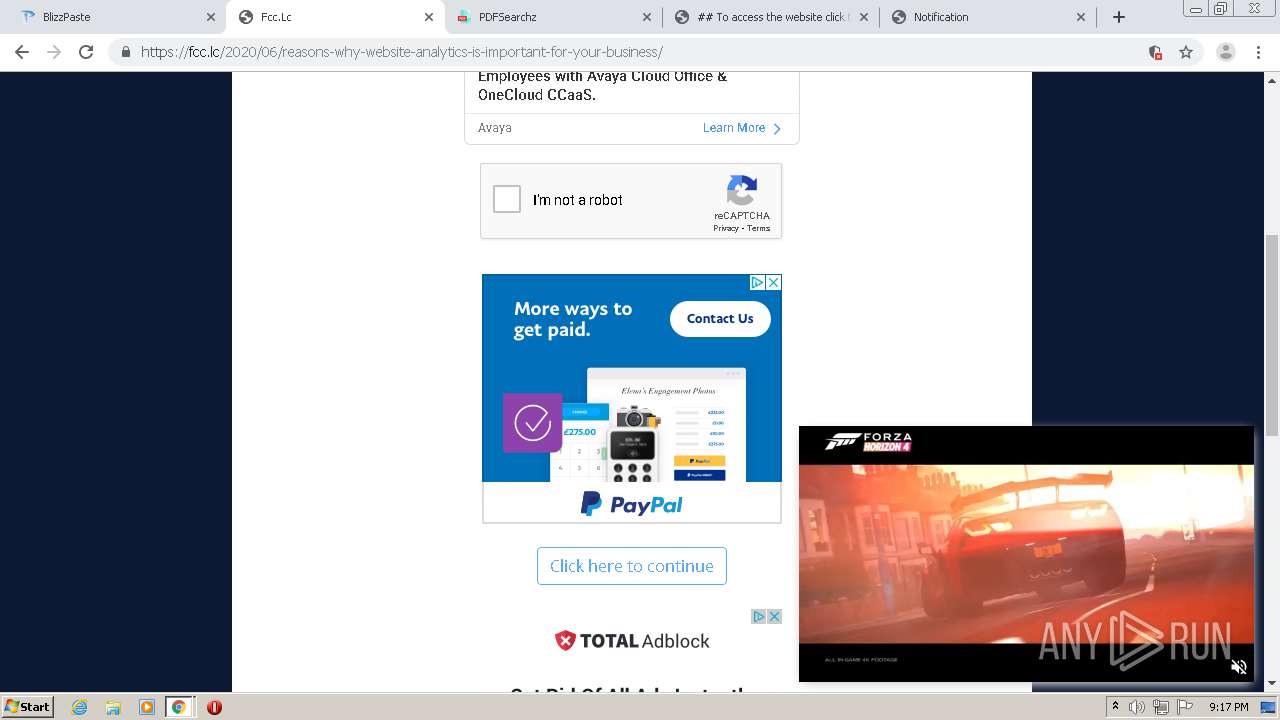This screenshot has height=720, width=1280.
Task: Check the I'm not a robot checkbox
Action: pos(507,199)
